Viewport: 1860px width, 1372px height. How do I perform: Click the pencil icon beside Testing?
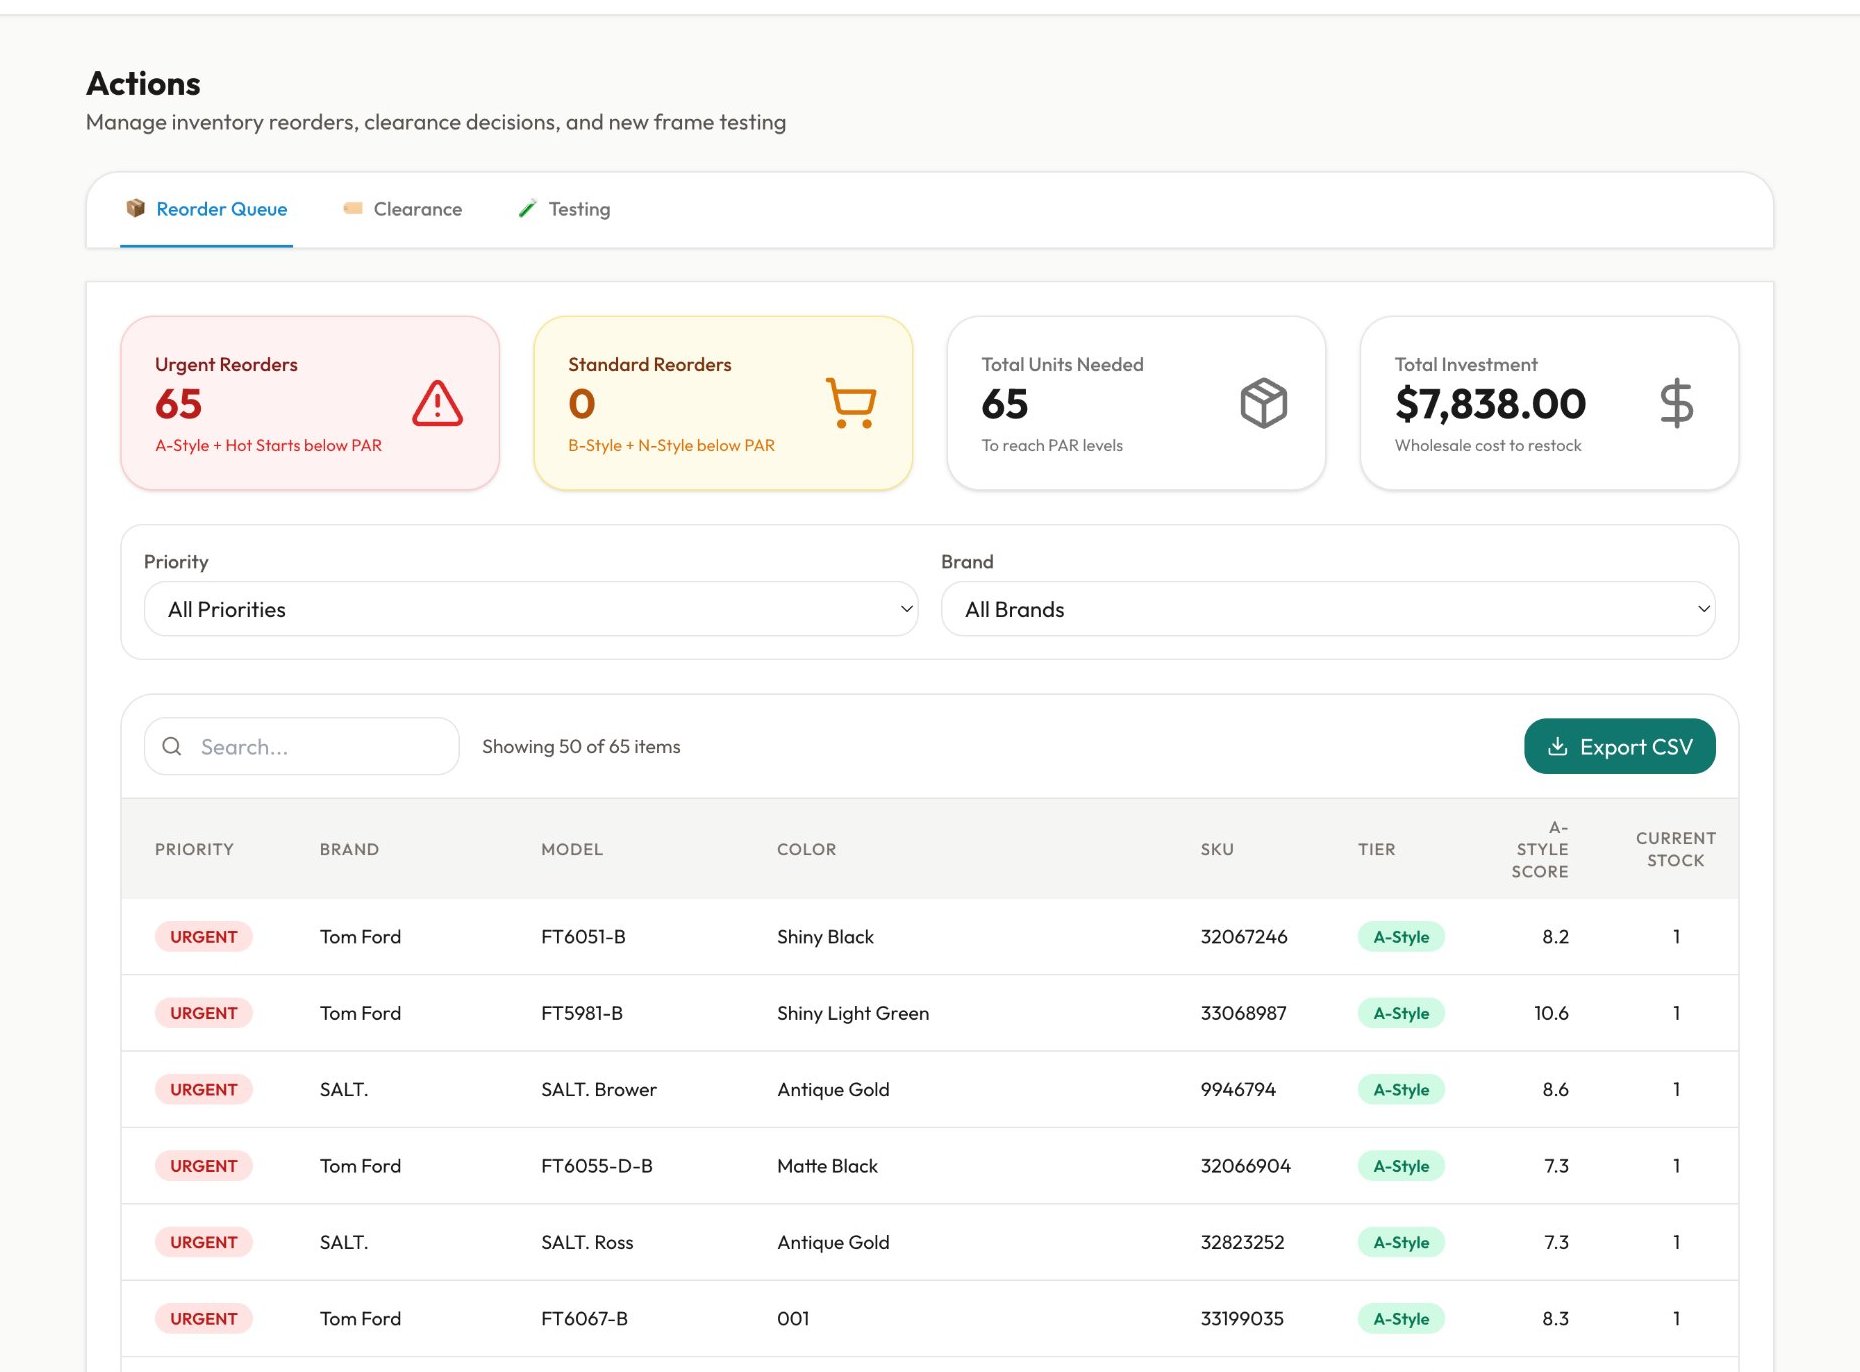(x=528, y=208)
